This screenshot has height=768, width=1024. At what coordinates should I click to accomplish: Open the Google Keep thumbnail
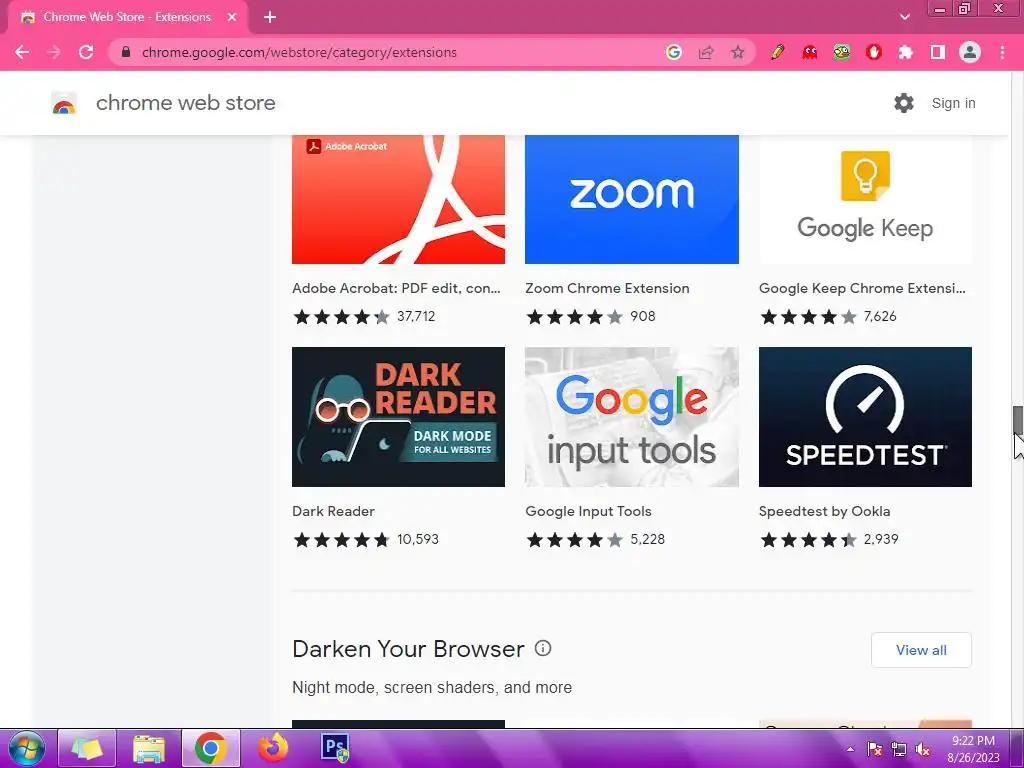click(x=865, y=199)
